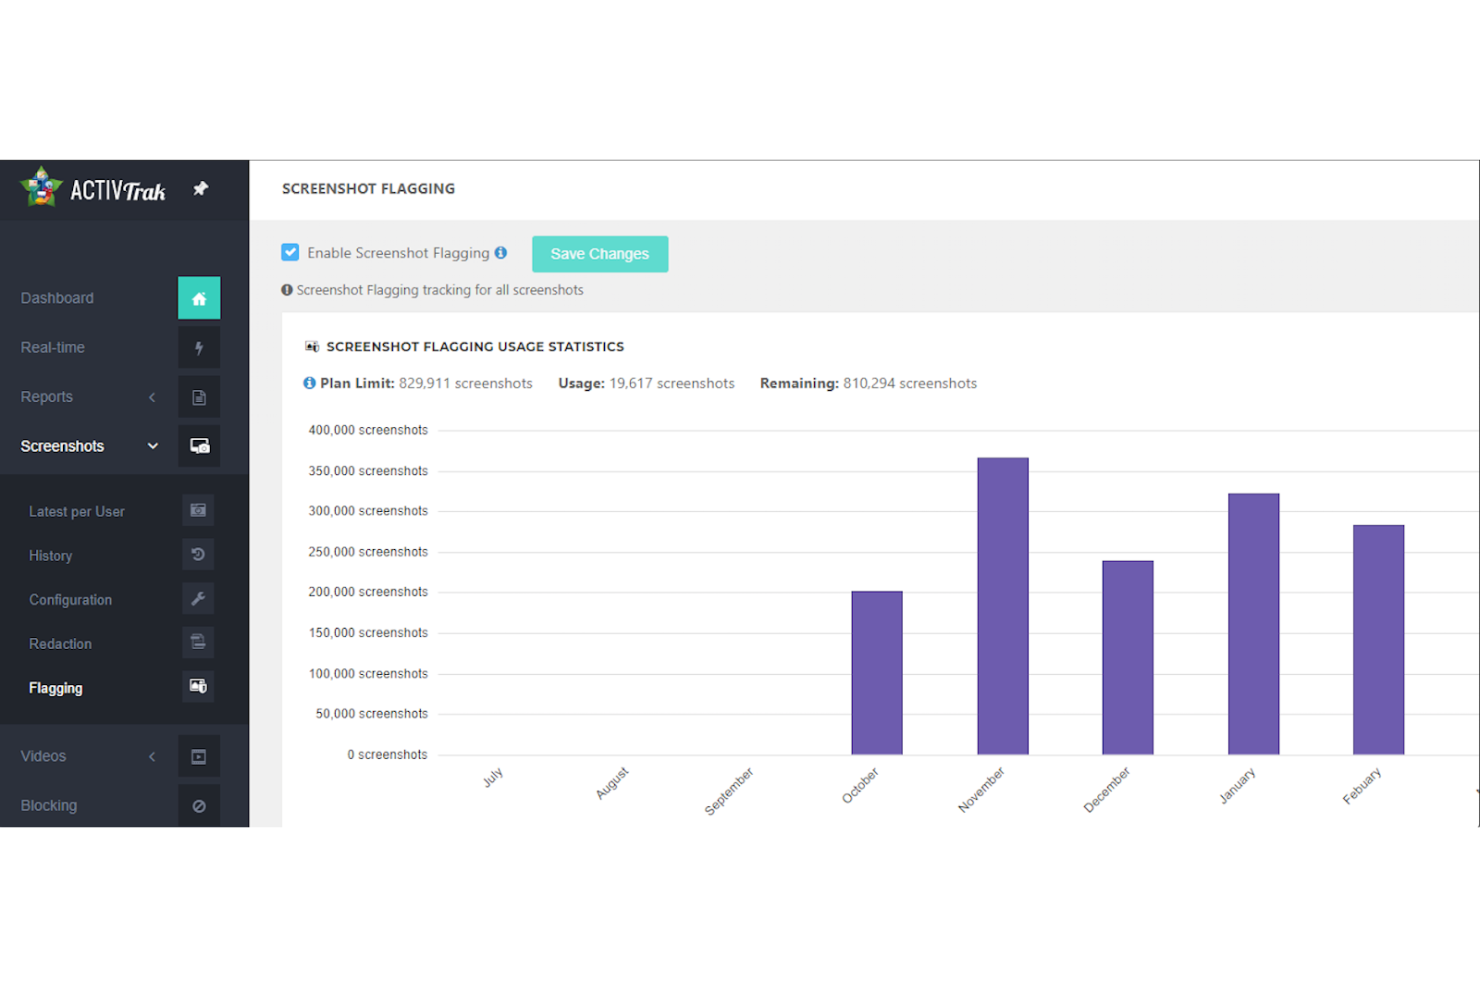Click the Plan Limit info icon
The width and height of the screenshot is (1480, 987).
pos(308,383)
